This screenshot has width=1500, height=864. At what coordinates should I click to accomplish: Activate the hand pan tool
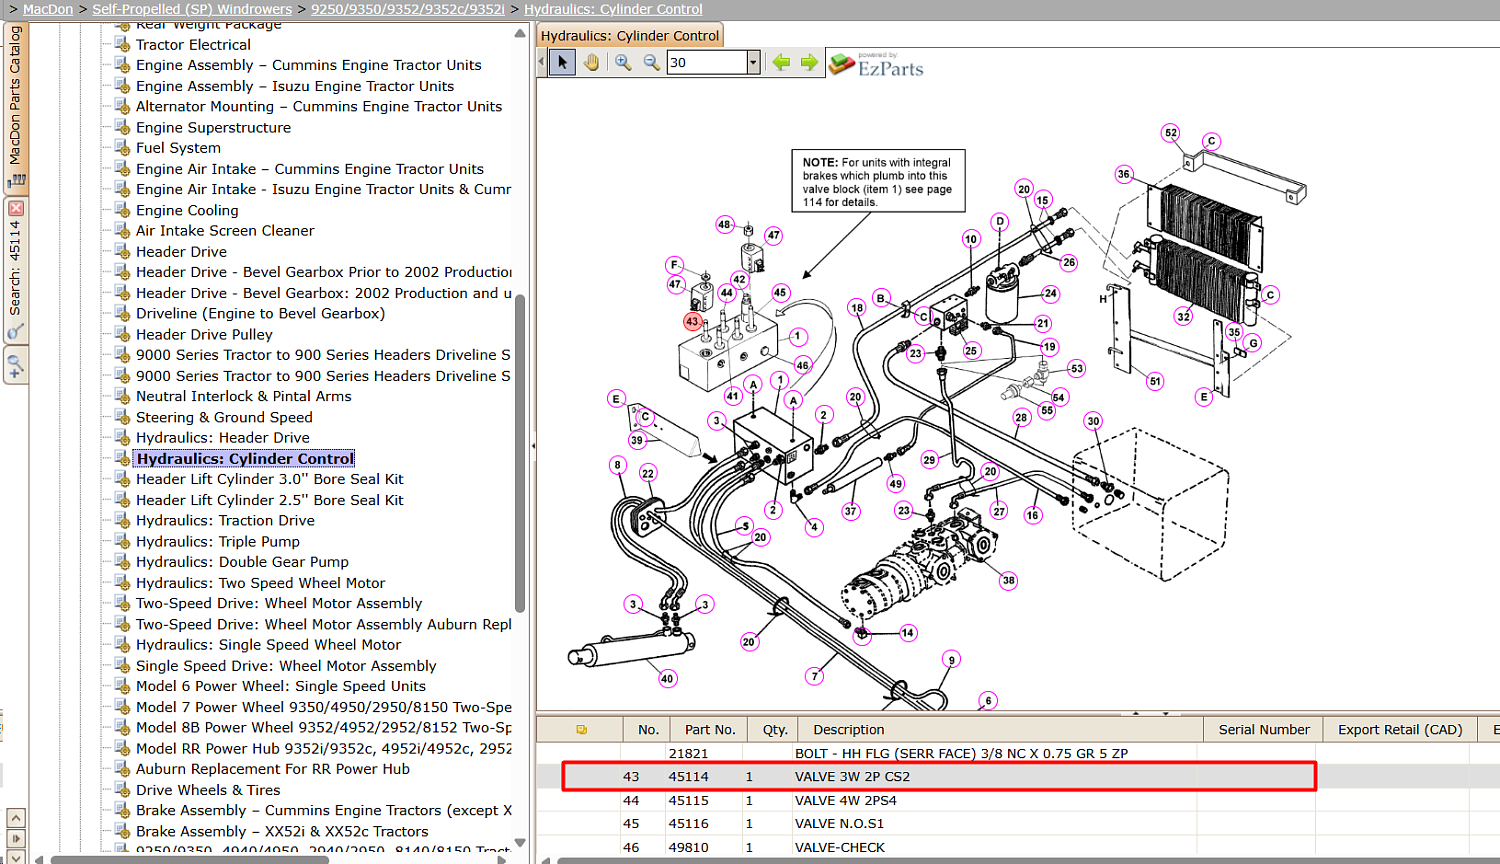[x=591, y=62]
